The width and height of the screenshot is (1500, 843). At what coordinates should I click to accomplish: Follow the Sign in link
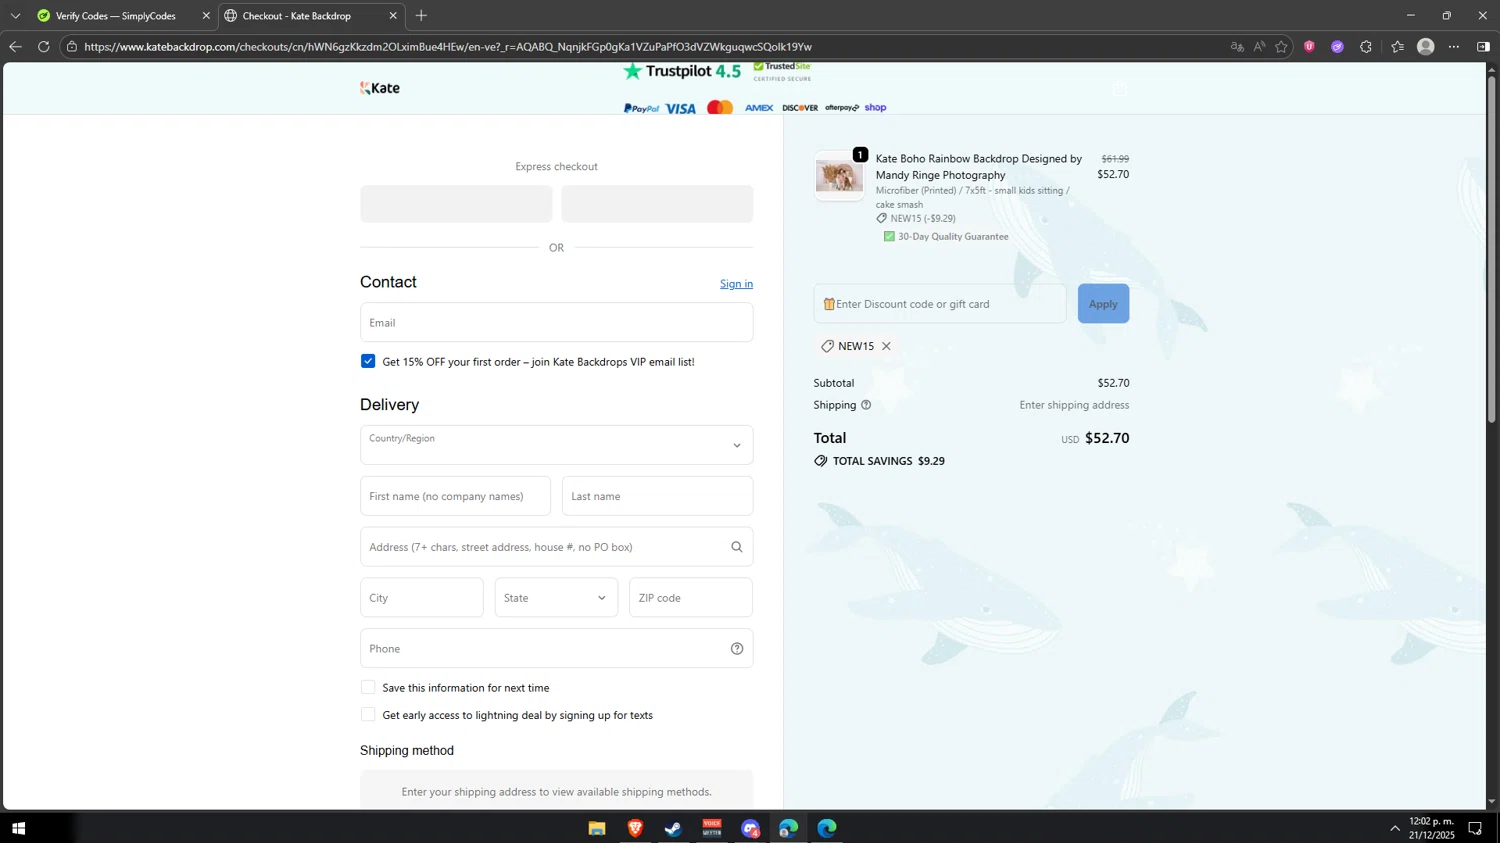click(736, 284)
